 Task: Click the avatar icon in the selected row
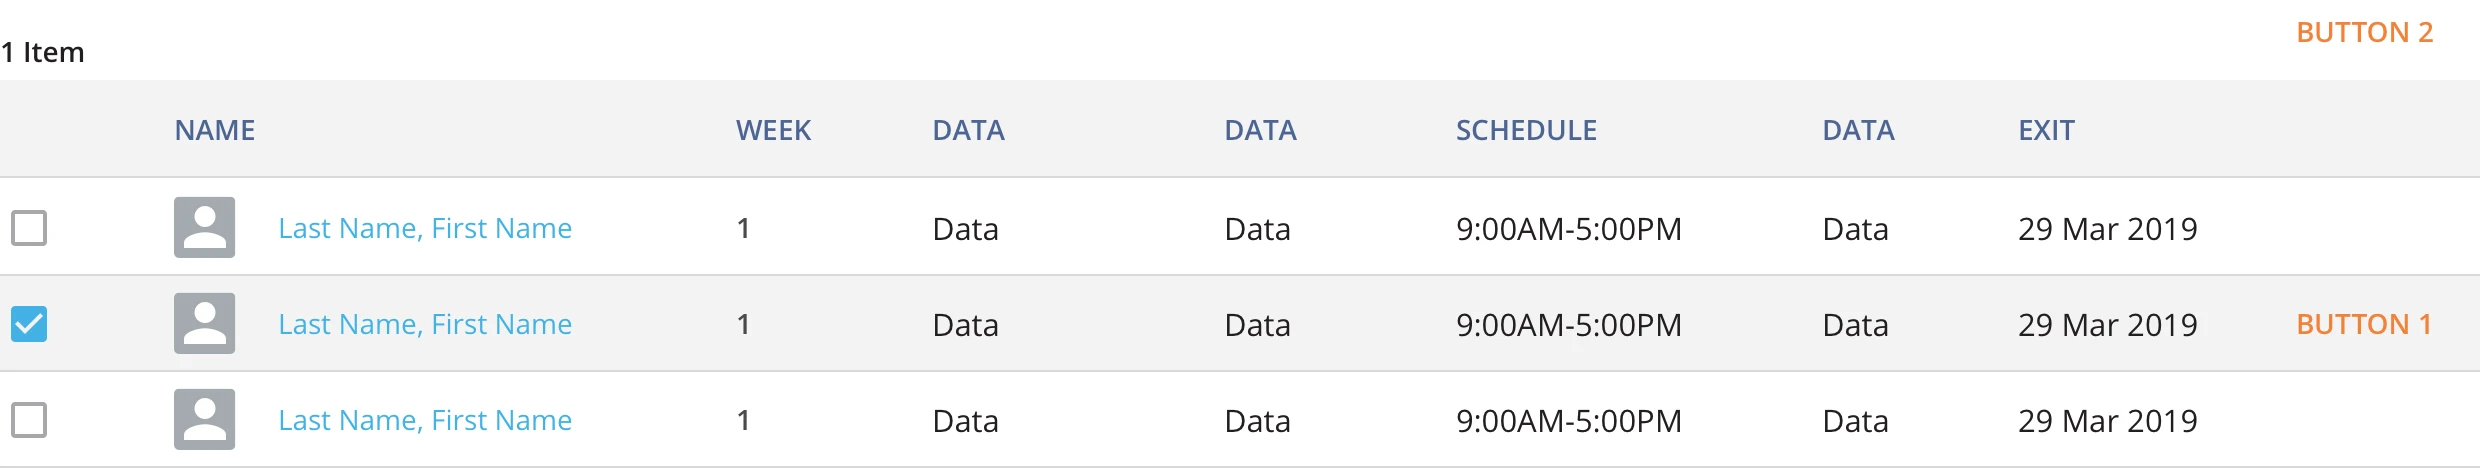pyautogui.click(x=204, y=323)
